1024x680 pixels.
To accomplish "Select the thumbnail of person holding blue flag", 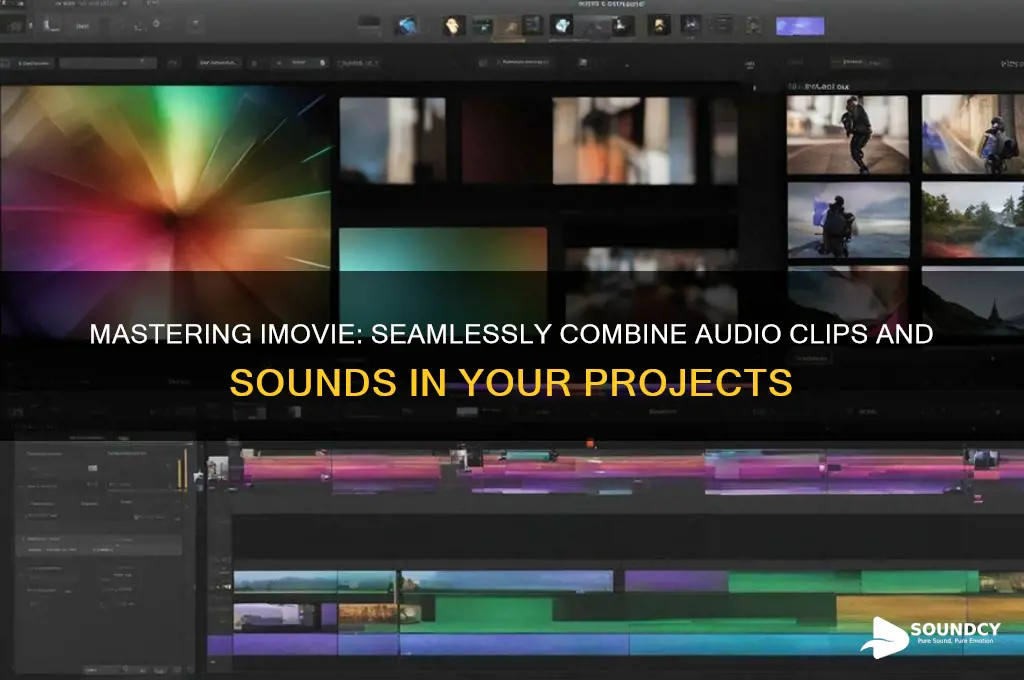I will pos(848,219).
